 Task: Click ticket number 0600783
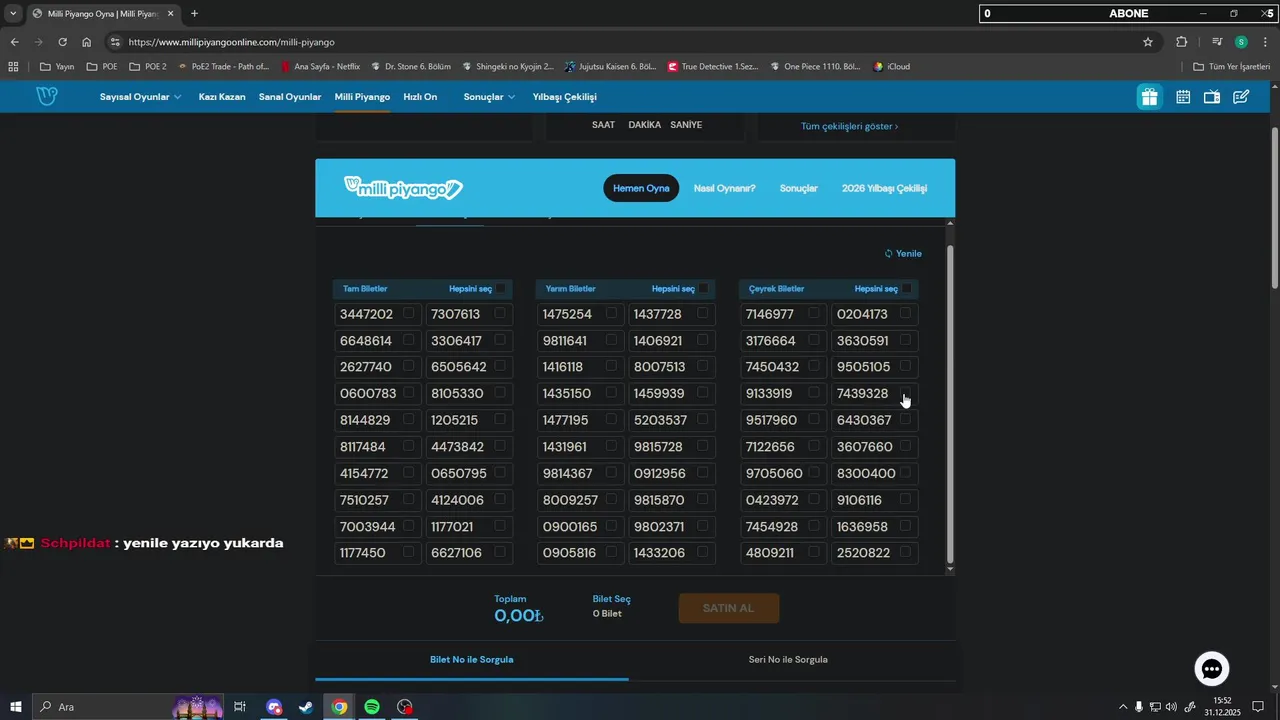pos(368,394)
